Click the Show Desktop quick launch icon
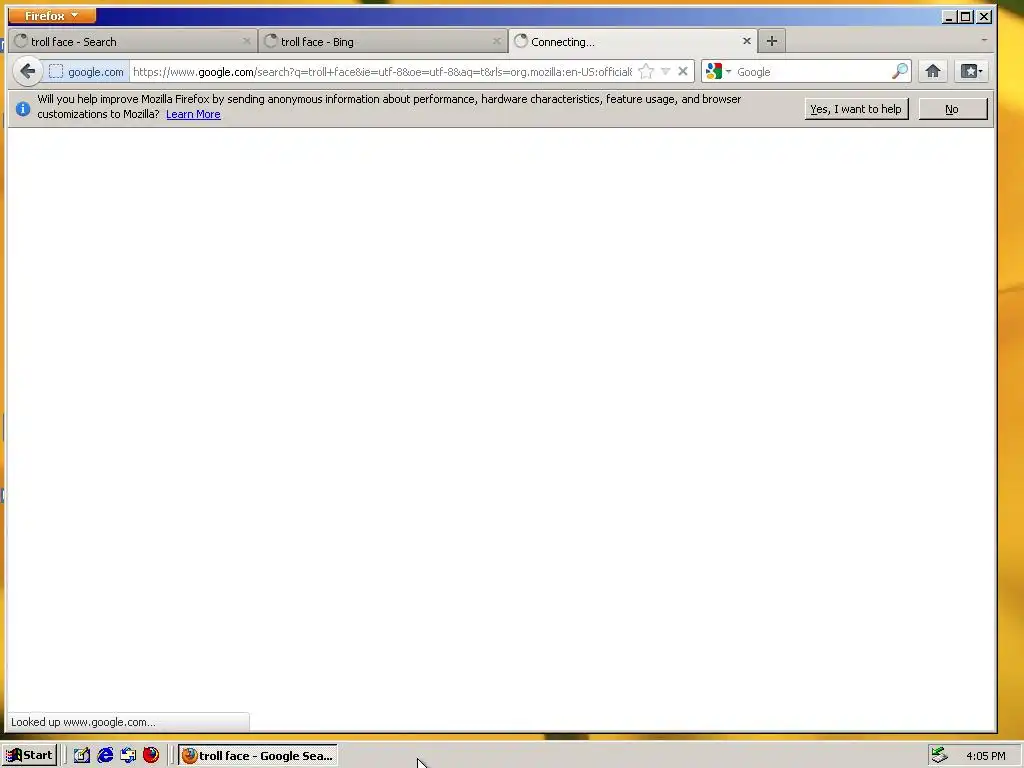Viewport: 1024px width, 768px height. (x=81, y=756)
